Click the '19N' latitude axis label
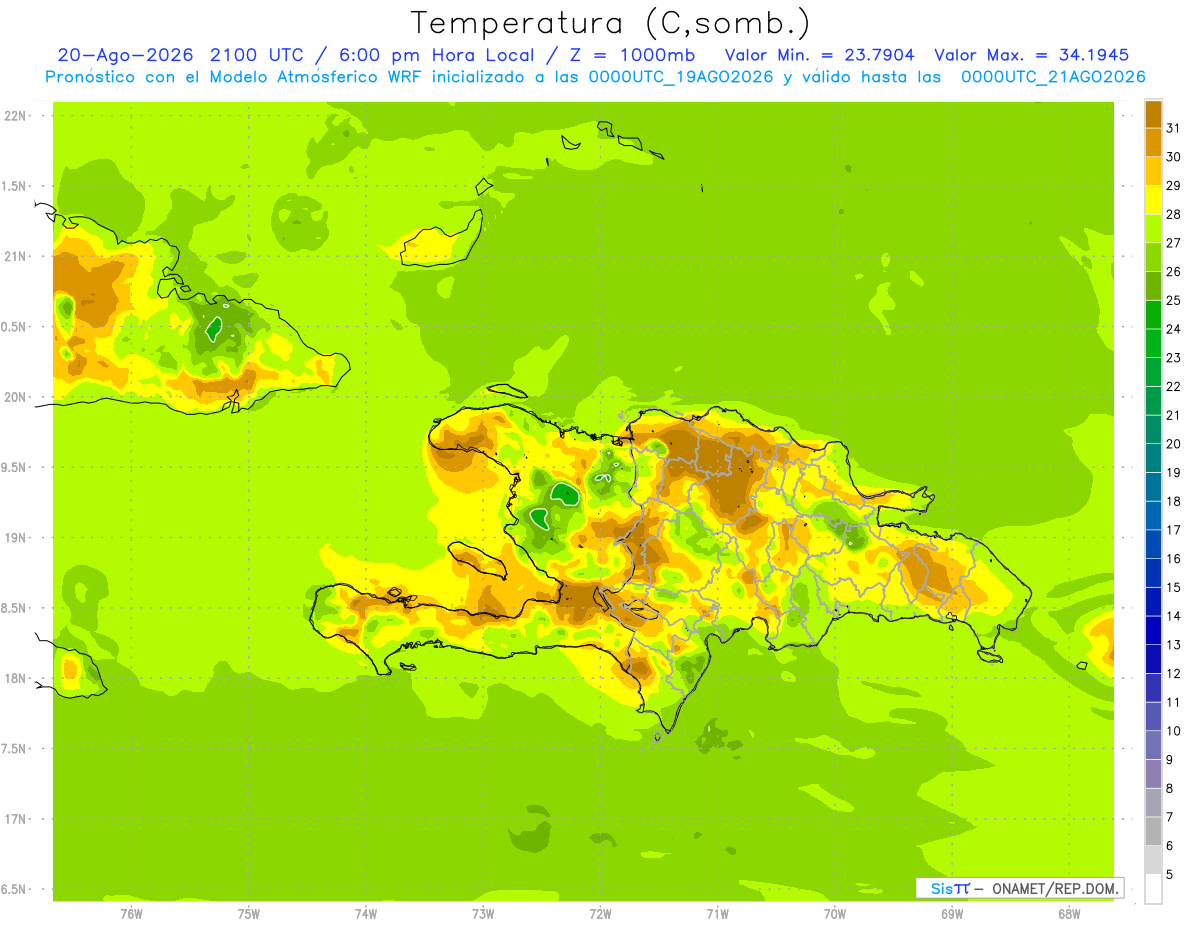 17,538
